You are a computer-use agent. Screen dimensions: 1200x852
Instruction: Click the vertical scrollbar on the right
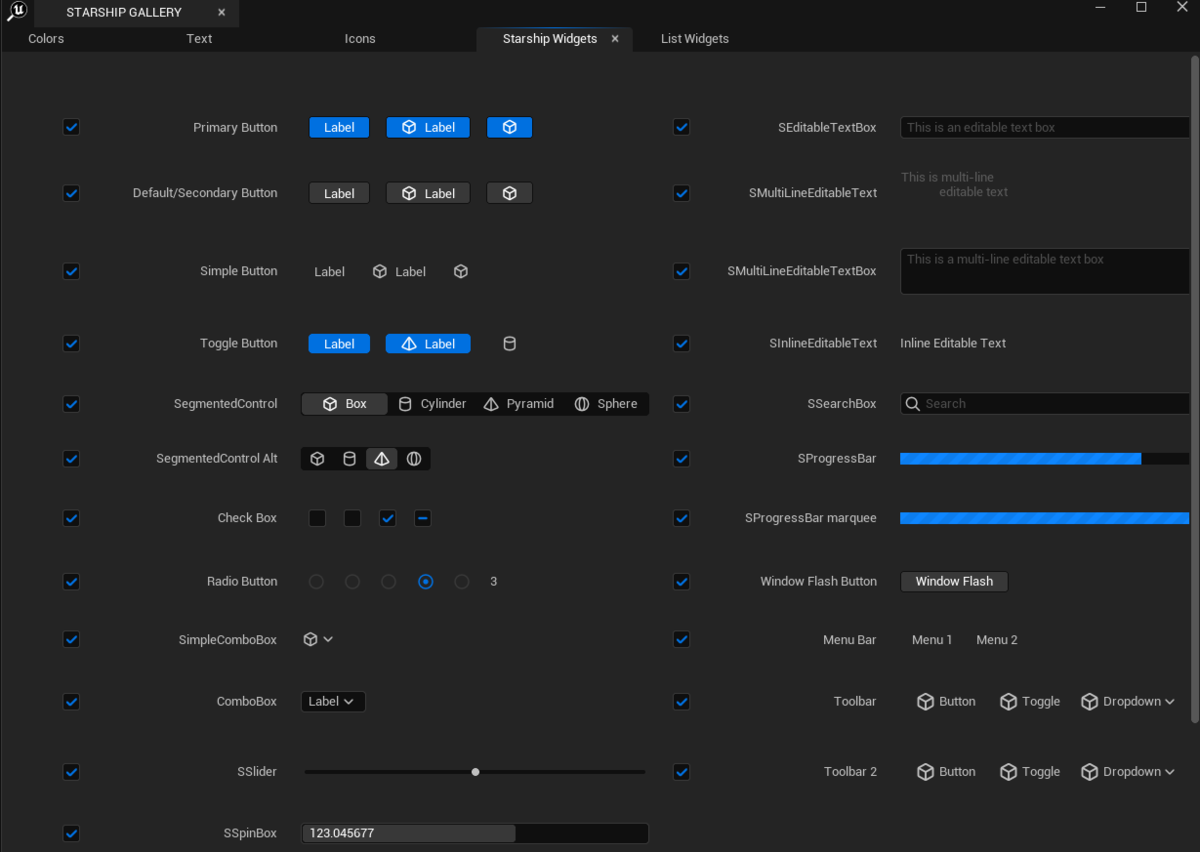coord(1195,390)
